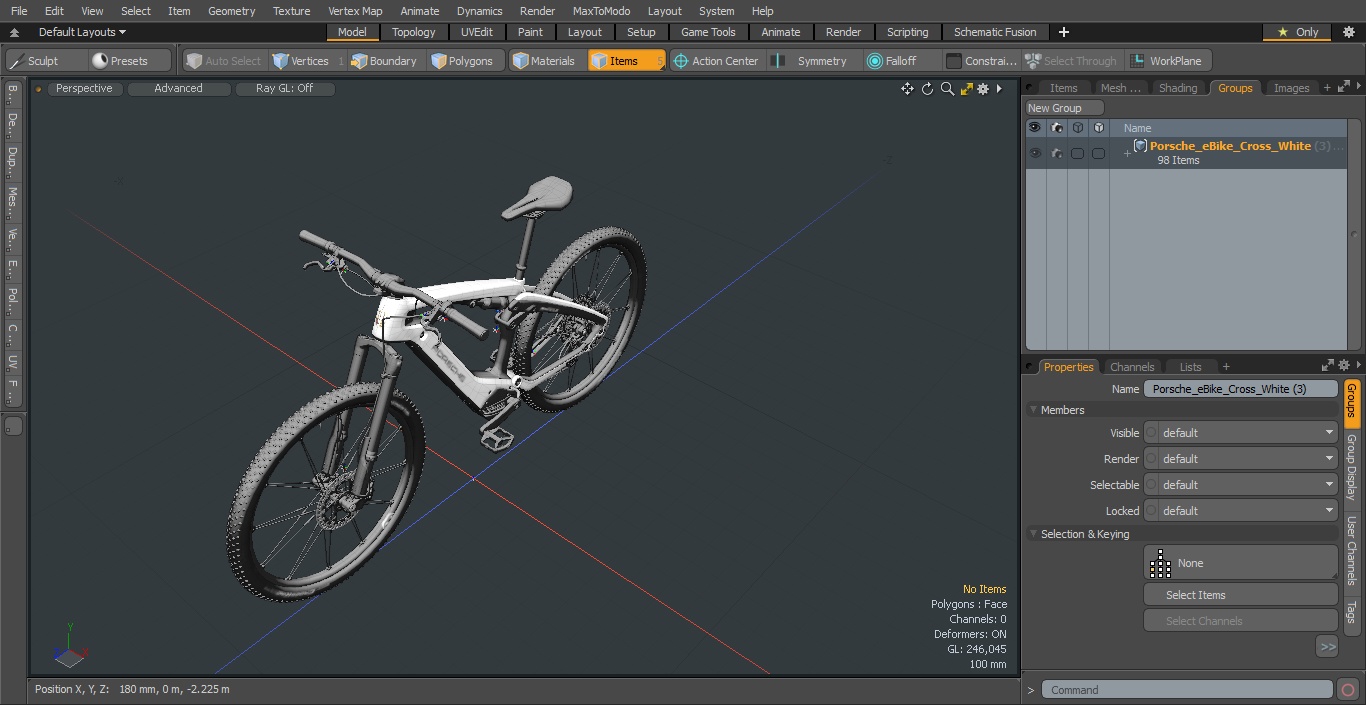Image resolution: width=1366 pixels, height=705 pixels.
Task: Switch to the UVEdit layout tab
Action: click(477, 32)
